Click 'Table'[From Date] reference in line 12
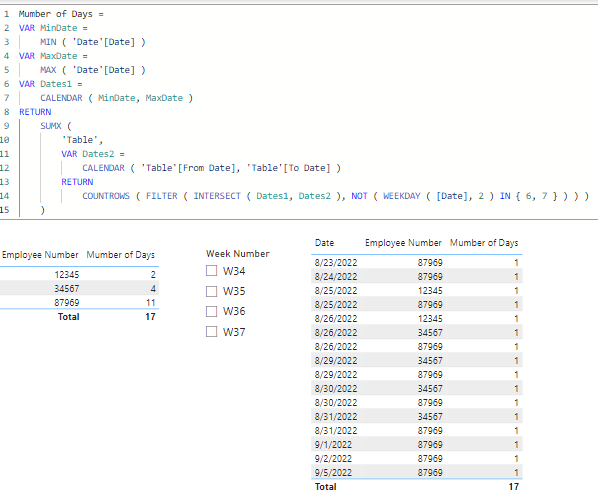The image size is (598, 496). (x=188, y=168)
